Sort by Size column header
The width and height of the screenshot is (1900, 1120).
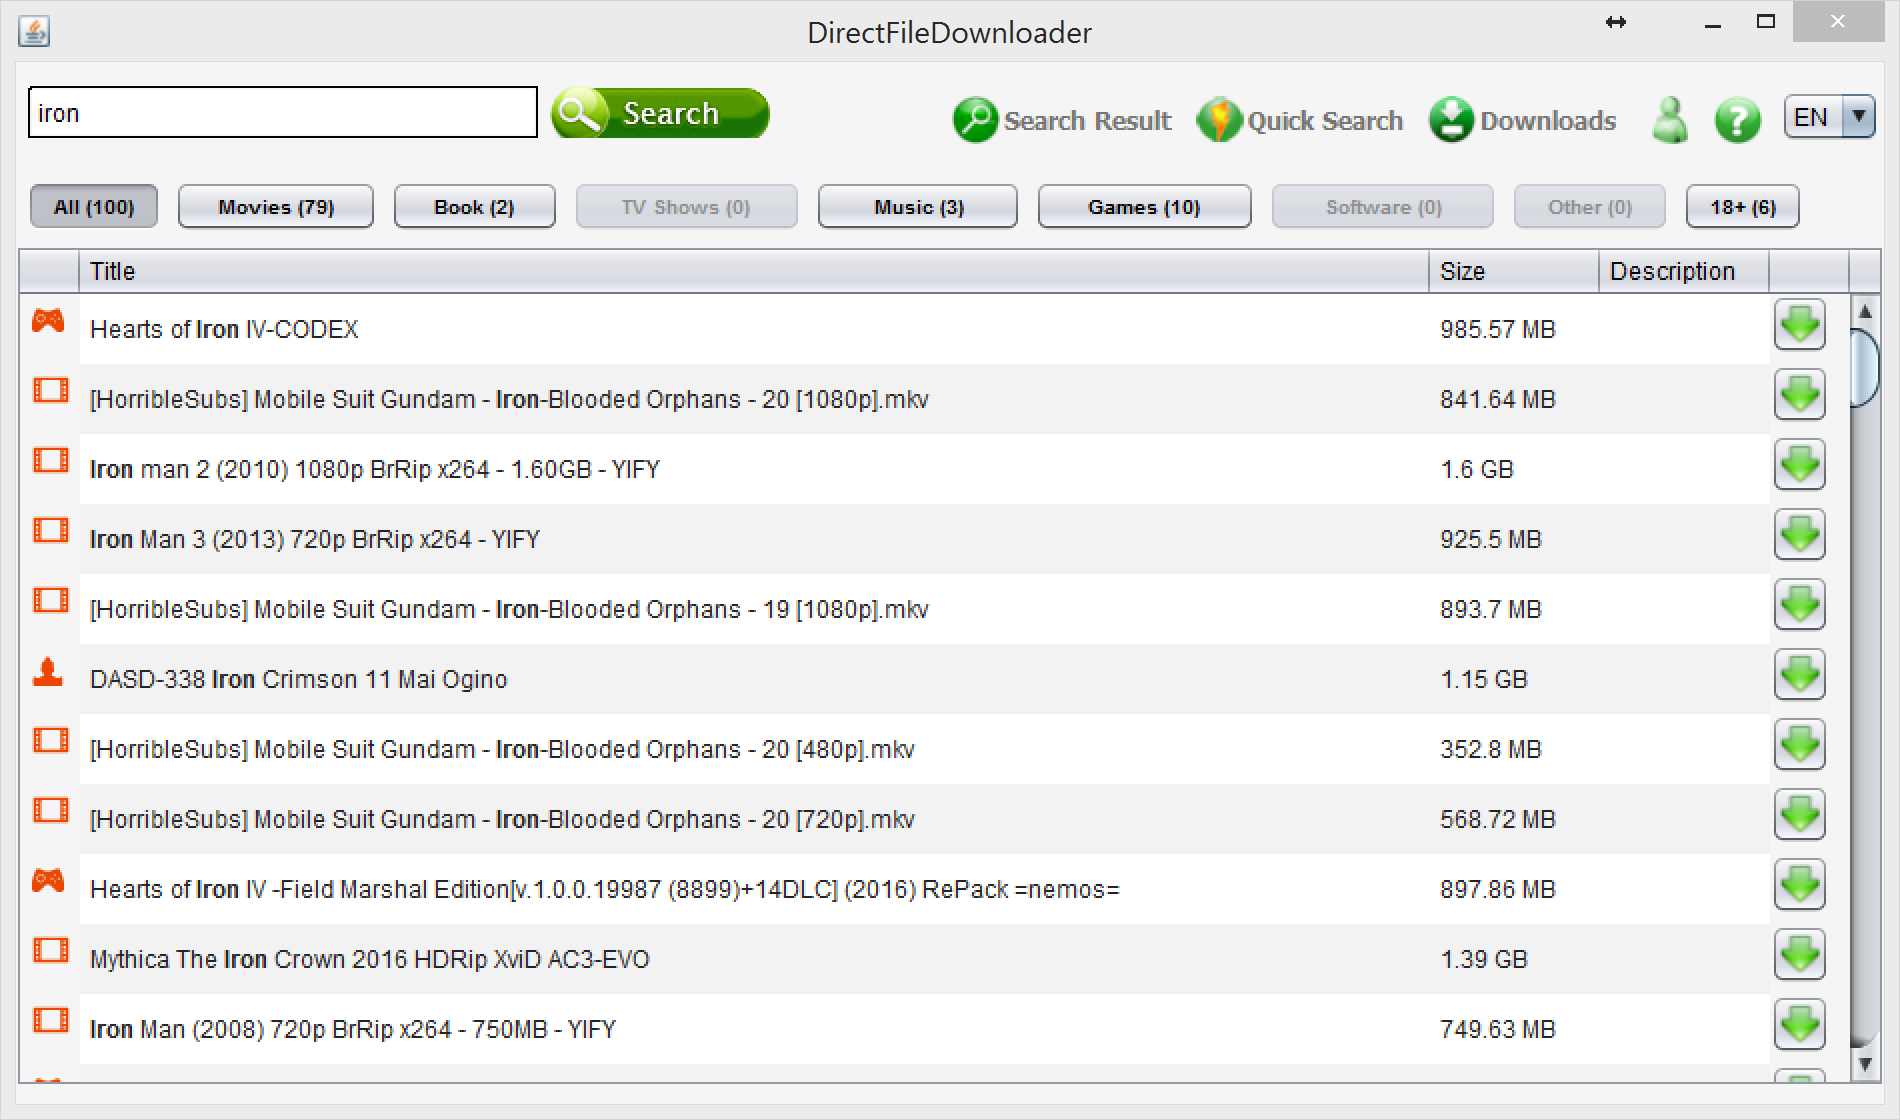[x=1514, y=271]
